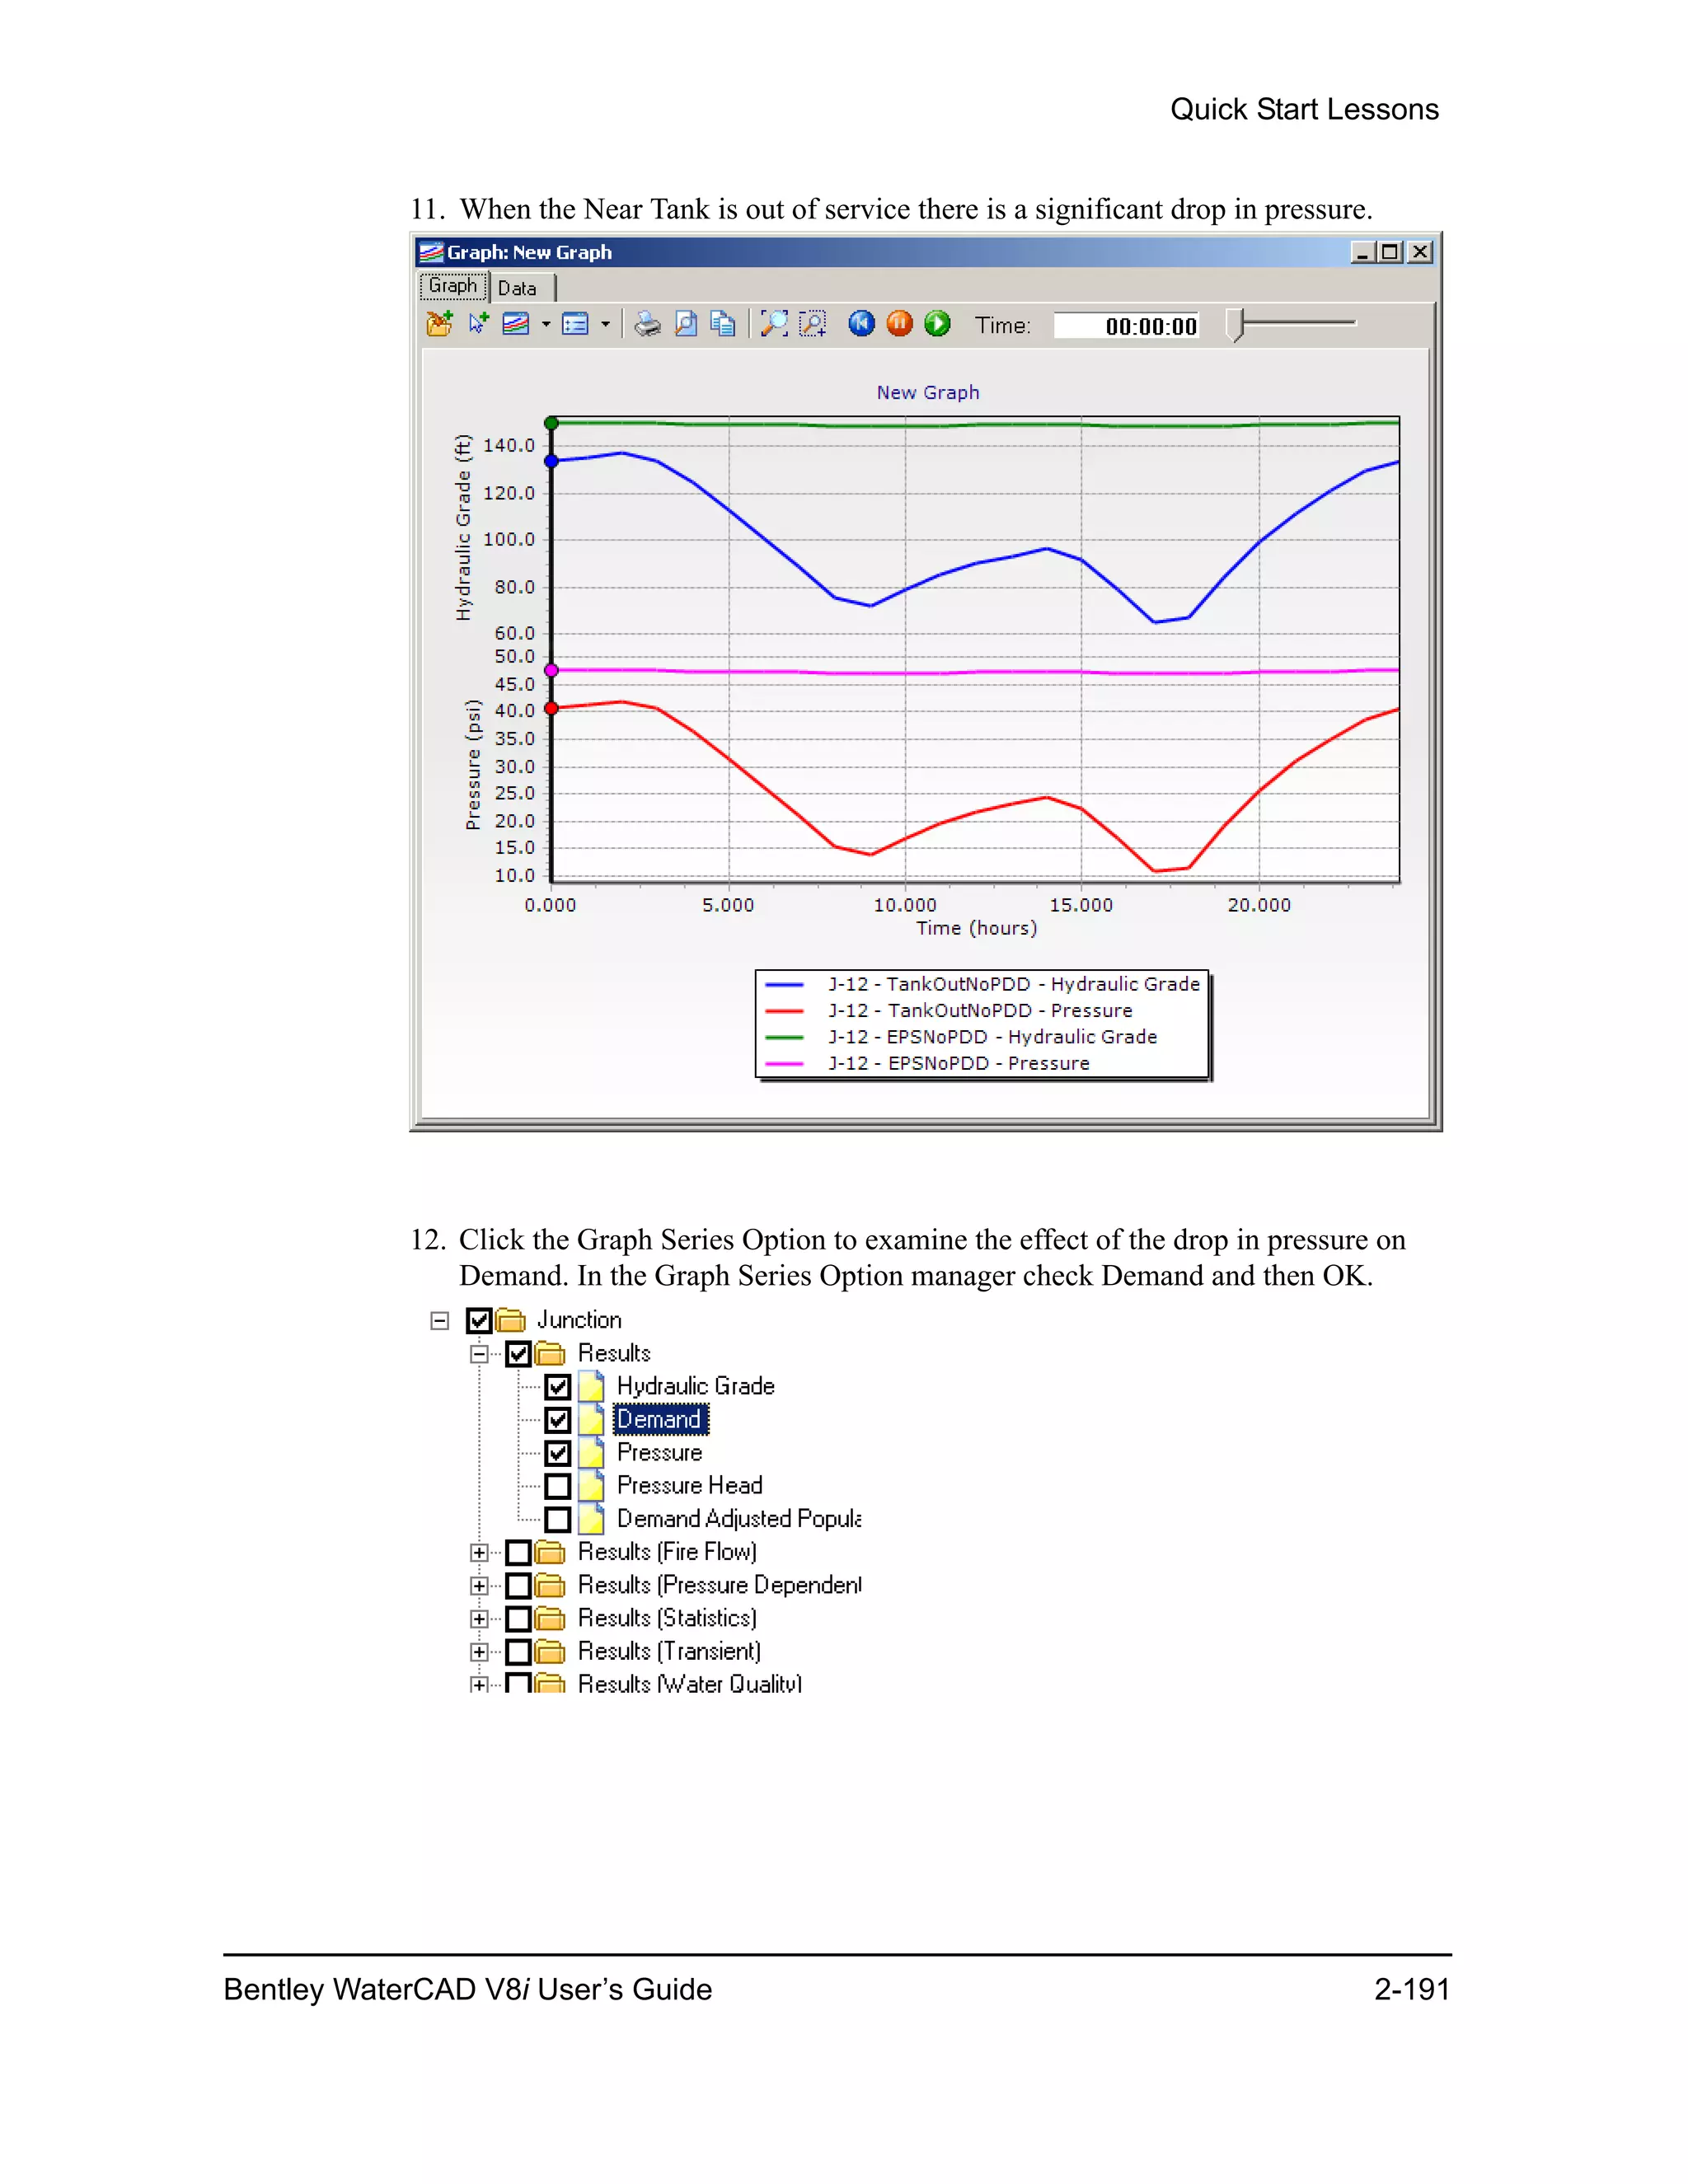The image size is (1688, 2184).
Task: Toggle the Junction checkbox
Action: tap(479, 1321)
